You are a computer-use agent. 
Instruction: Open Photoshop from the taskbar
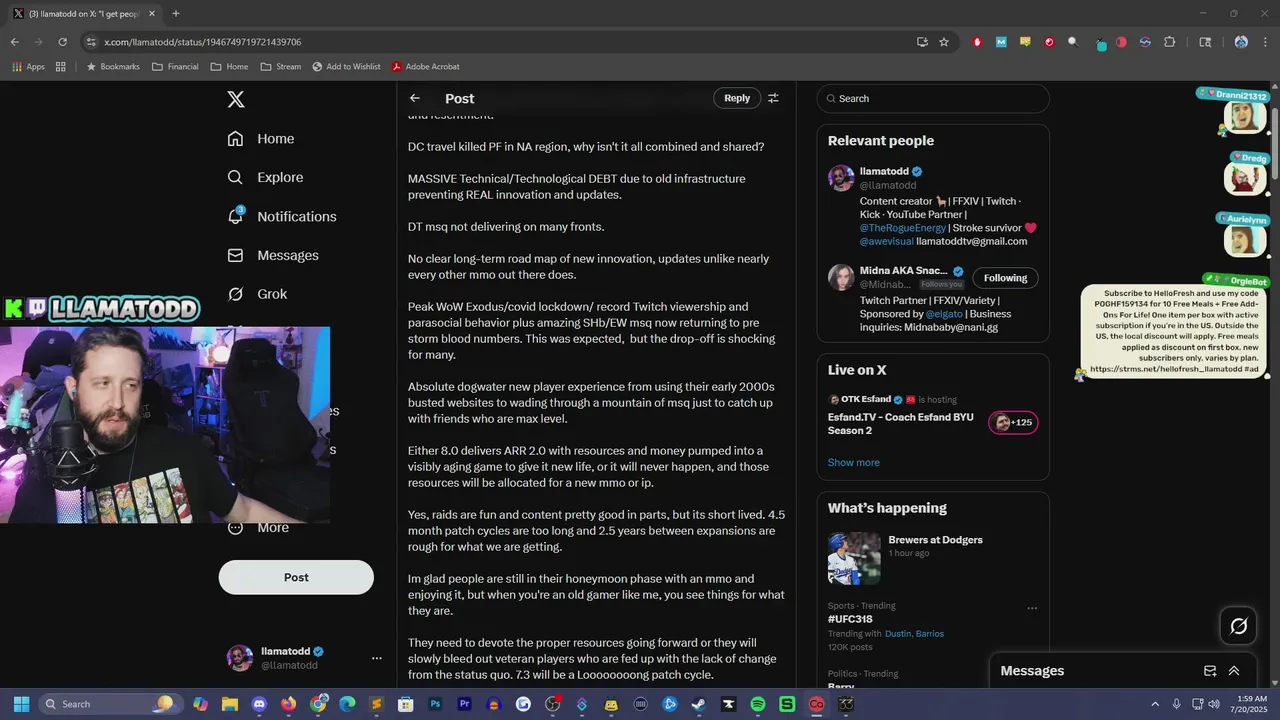click(x=435, y=704)
